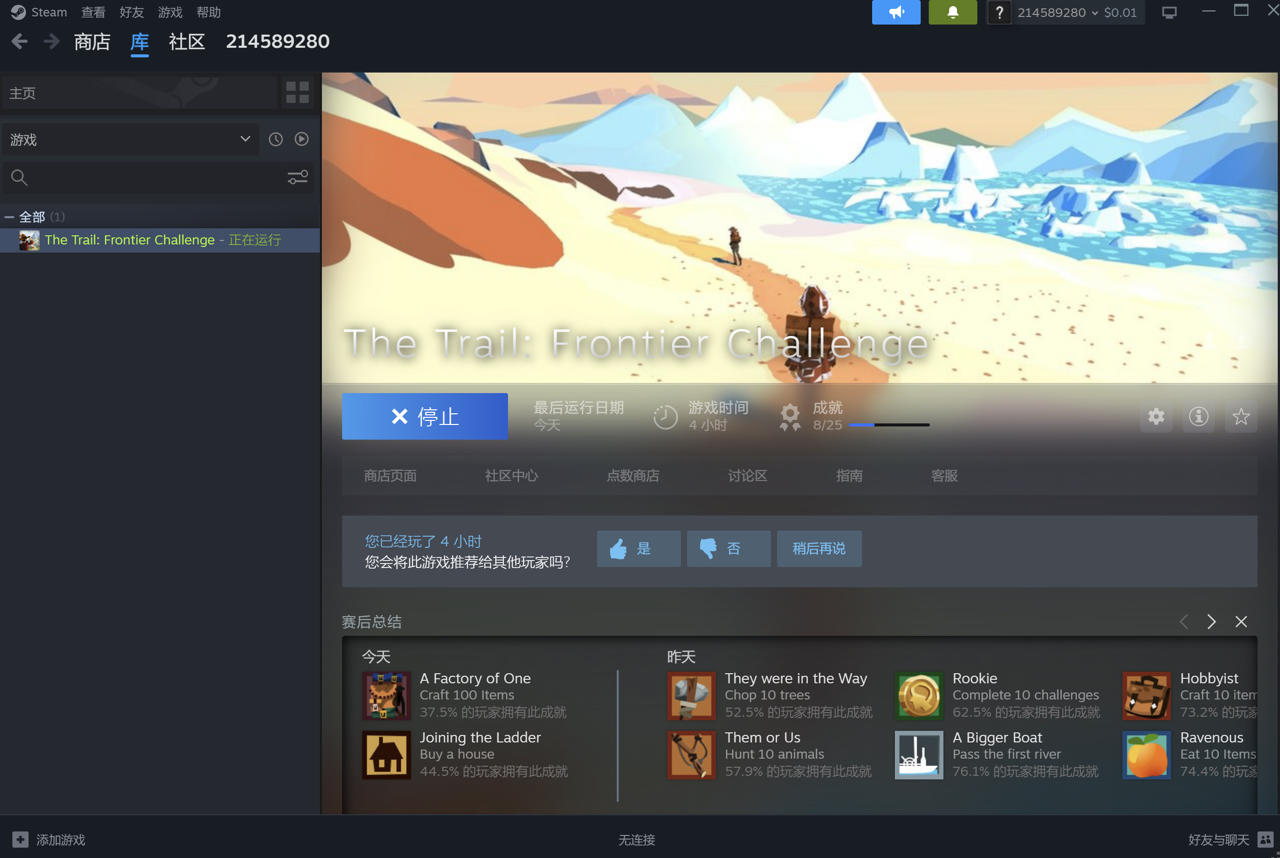Click the library search magnifier icon
Image resolution: width=1280 pixels, height=858 pixels.
pyautogui.click(x=19, y=177)
